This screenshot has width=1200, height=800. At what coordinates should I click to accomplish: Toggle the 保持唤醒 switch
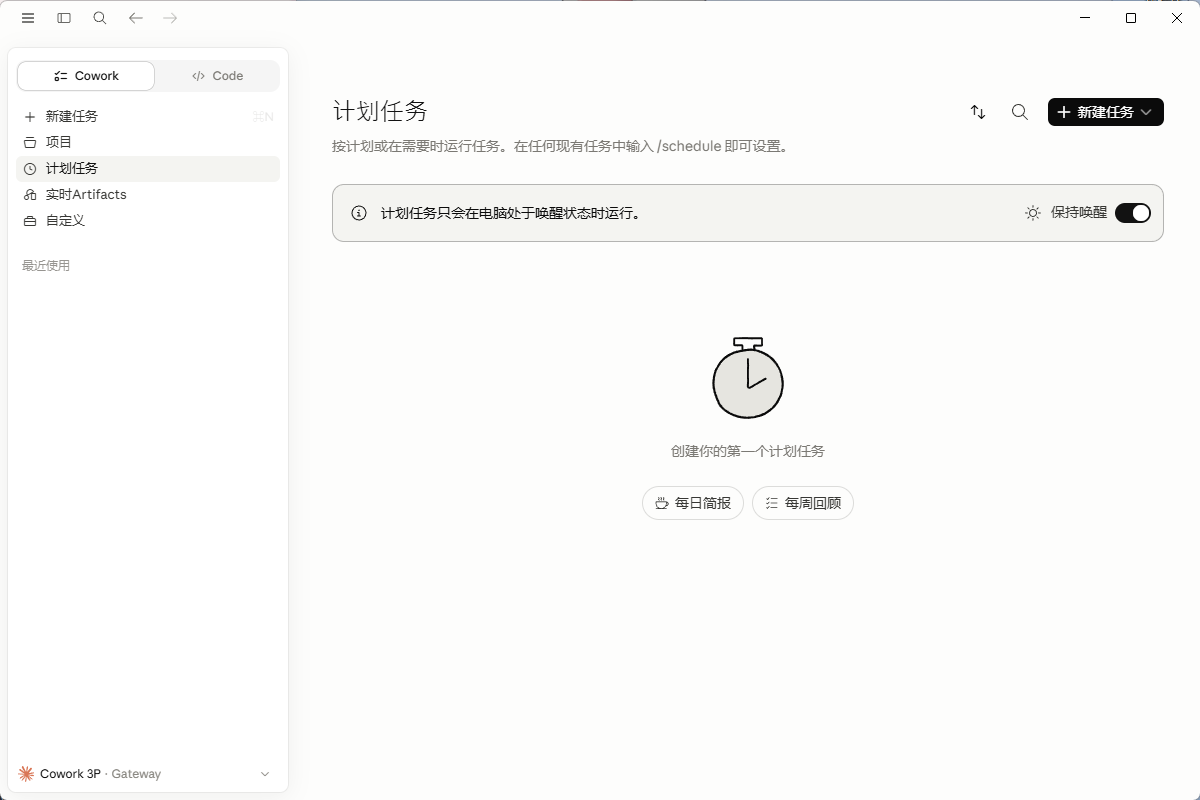1133,213
